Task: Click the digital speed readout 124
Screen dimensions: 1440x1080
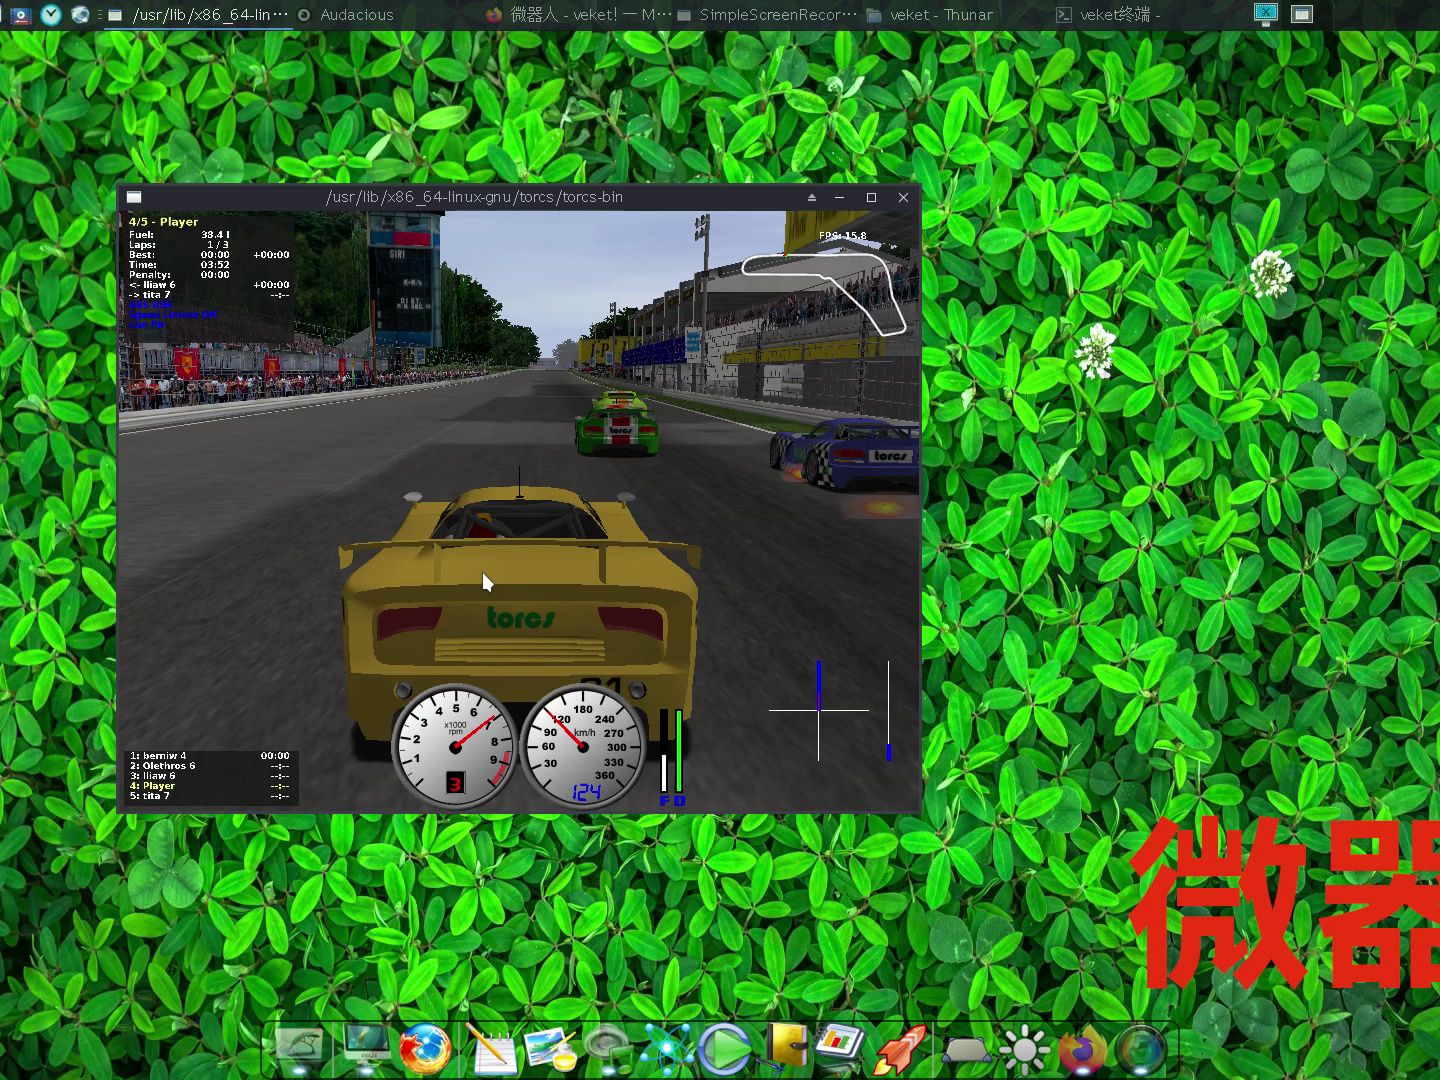Action: pyautogui.click(x=586, y=793)
